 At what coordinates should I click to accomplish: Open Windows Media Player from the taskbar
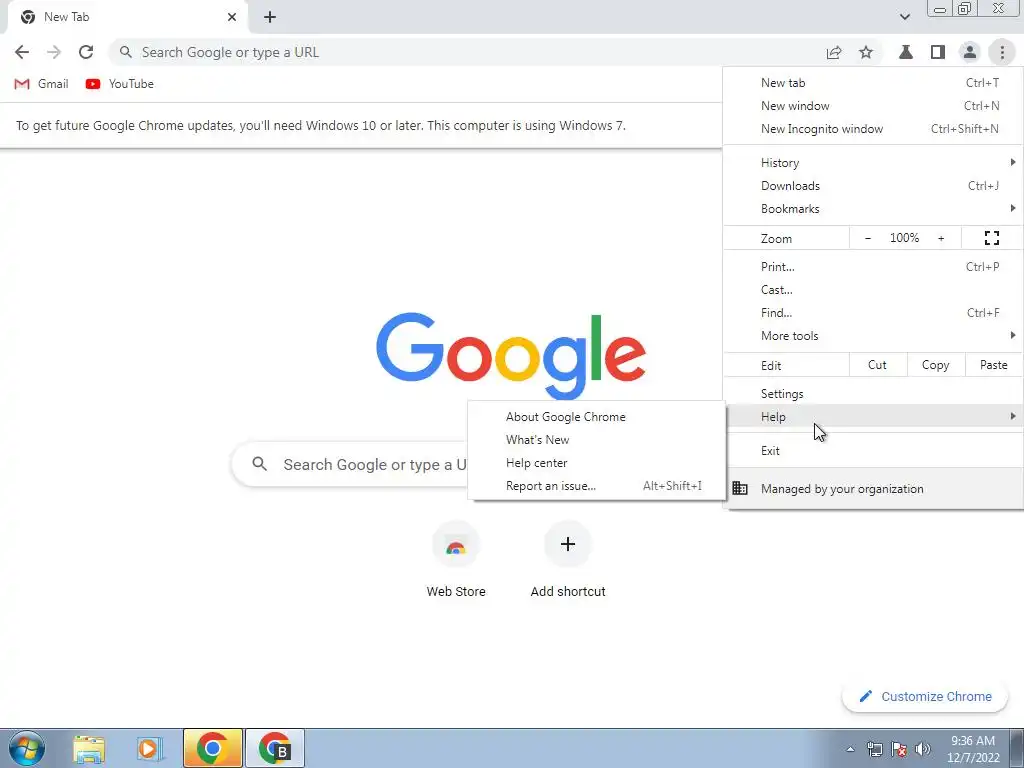point(149,748)
